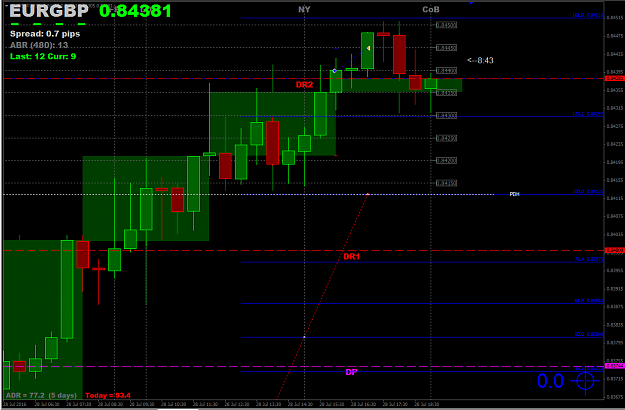Click the blue crosshair target icon
The width and height of the screenshot is (625, 410).
[585, 381]
